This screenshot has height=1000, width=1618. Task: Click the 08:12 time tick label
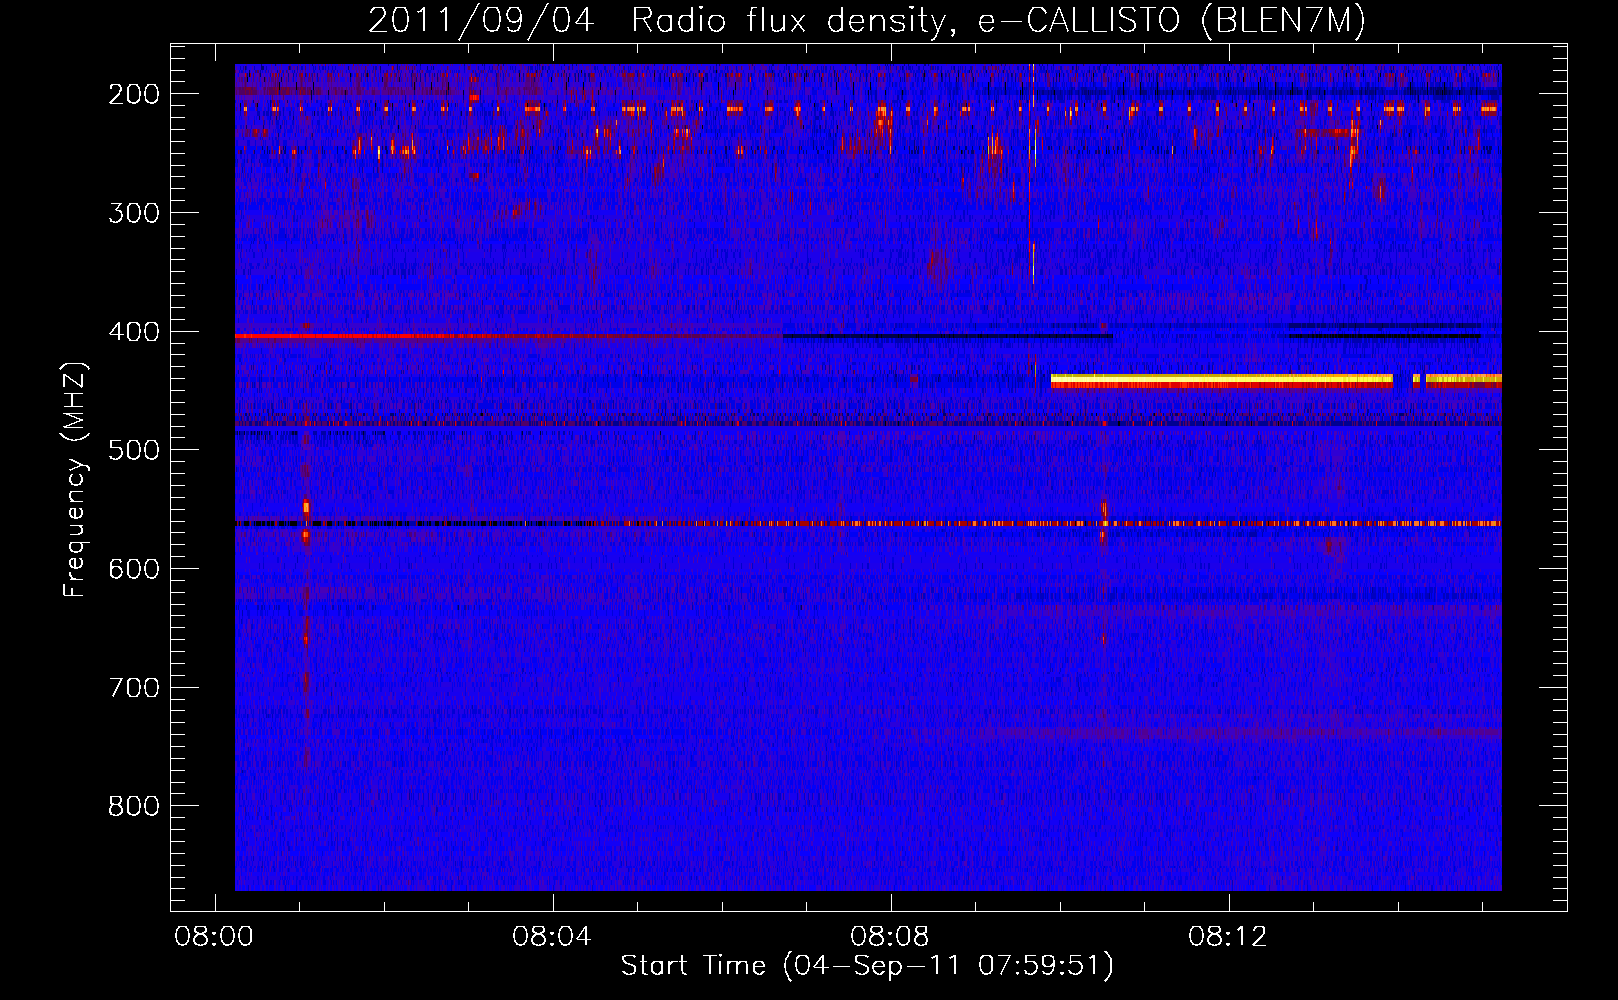(1228, 937)
